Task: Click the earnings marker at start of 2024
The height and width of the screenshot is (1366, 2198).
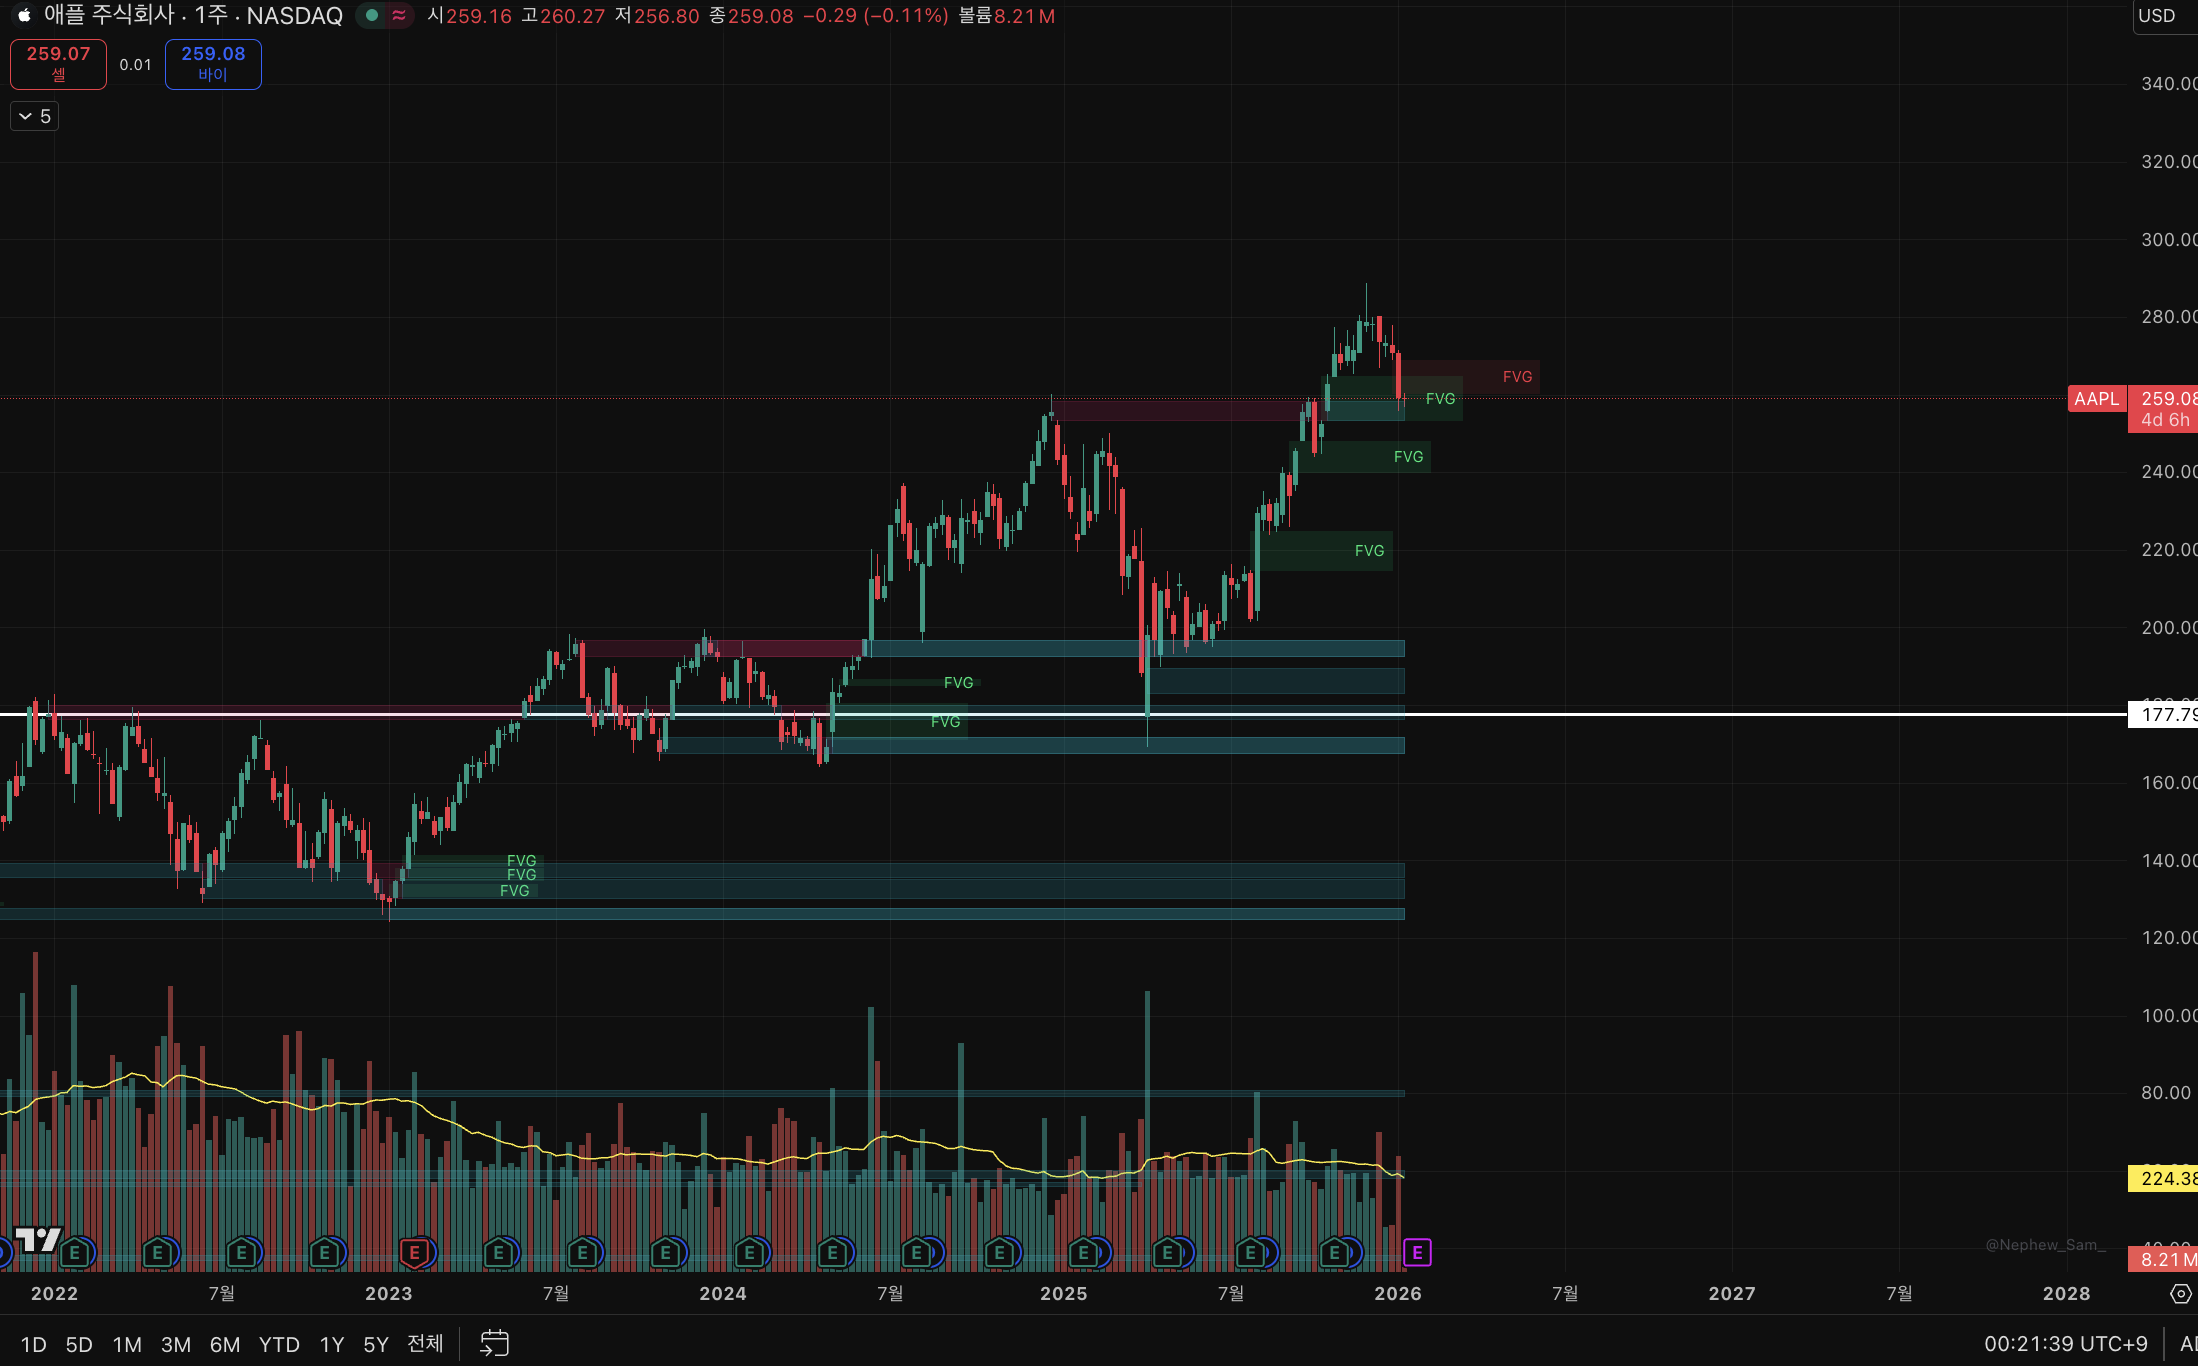Action: coord(749,1252)
